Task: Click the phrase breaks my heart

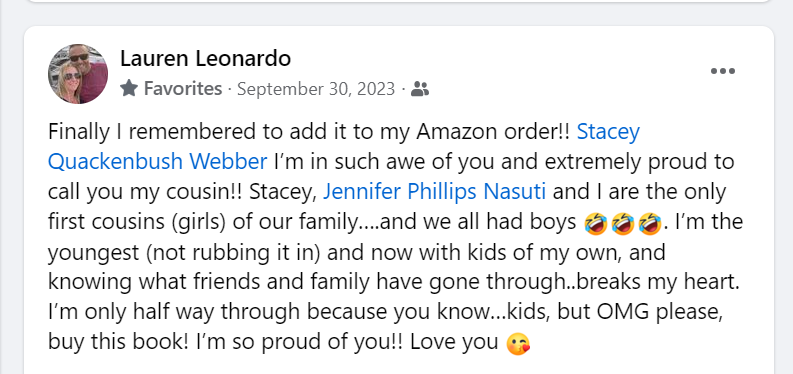Action: [658, 282]
